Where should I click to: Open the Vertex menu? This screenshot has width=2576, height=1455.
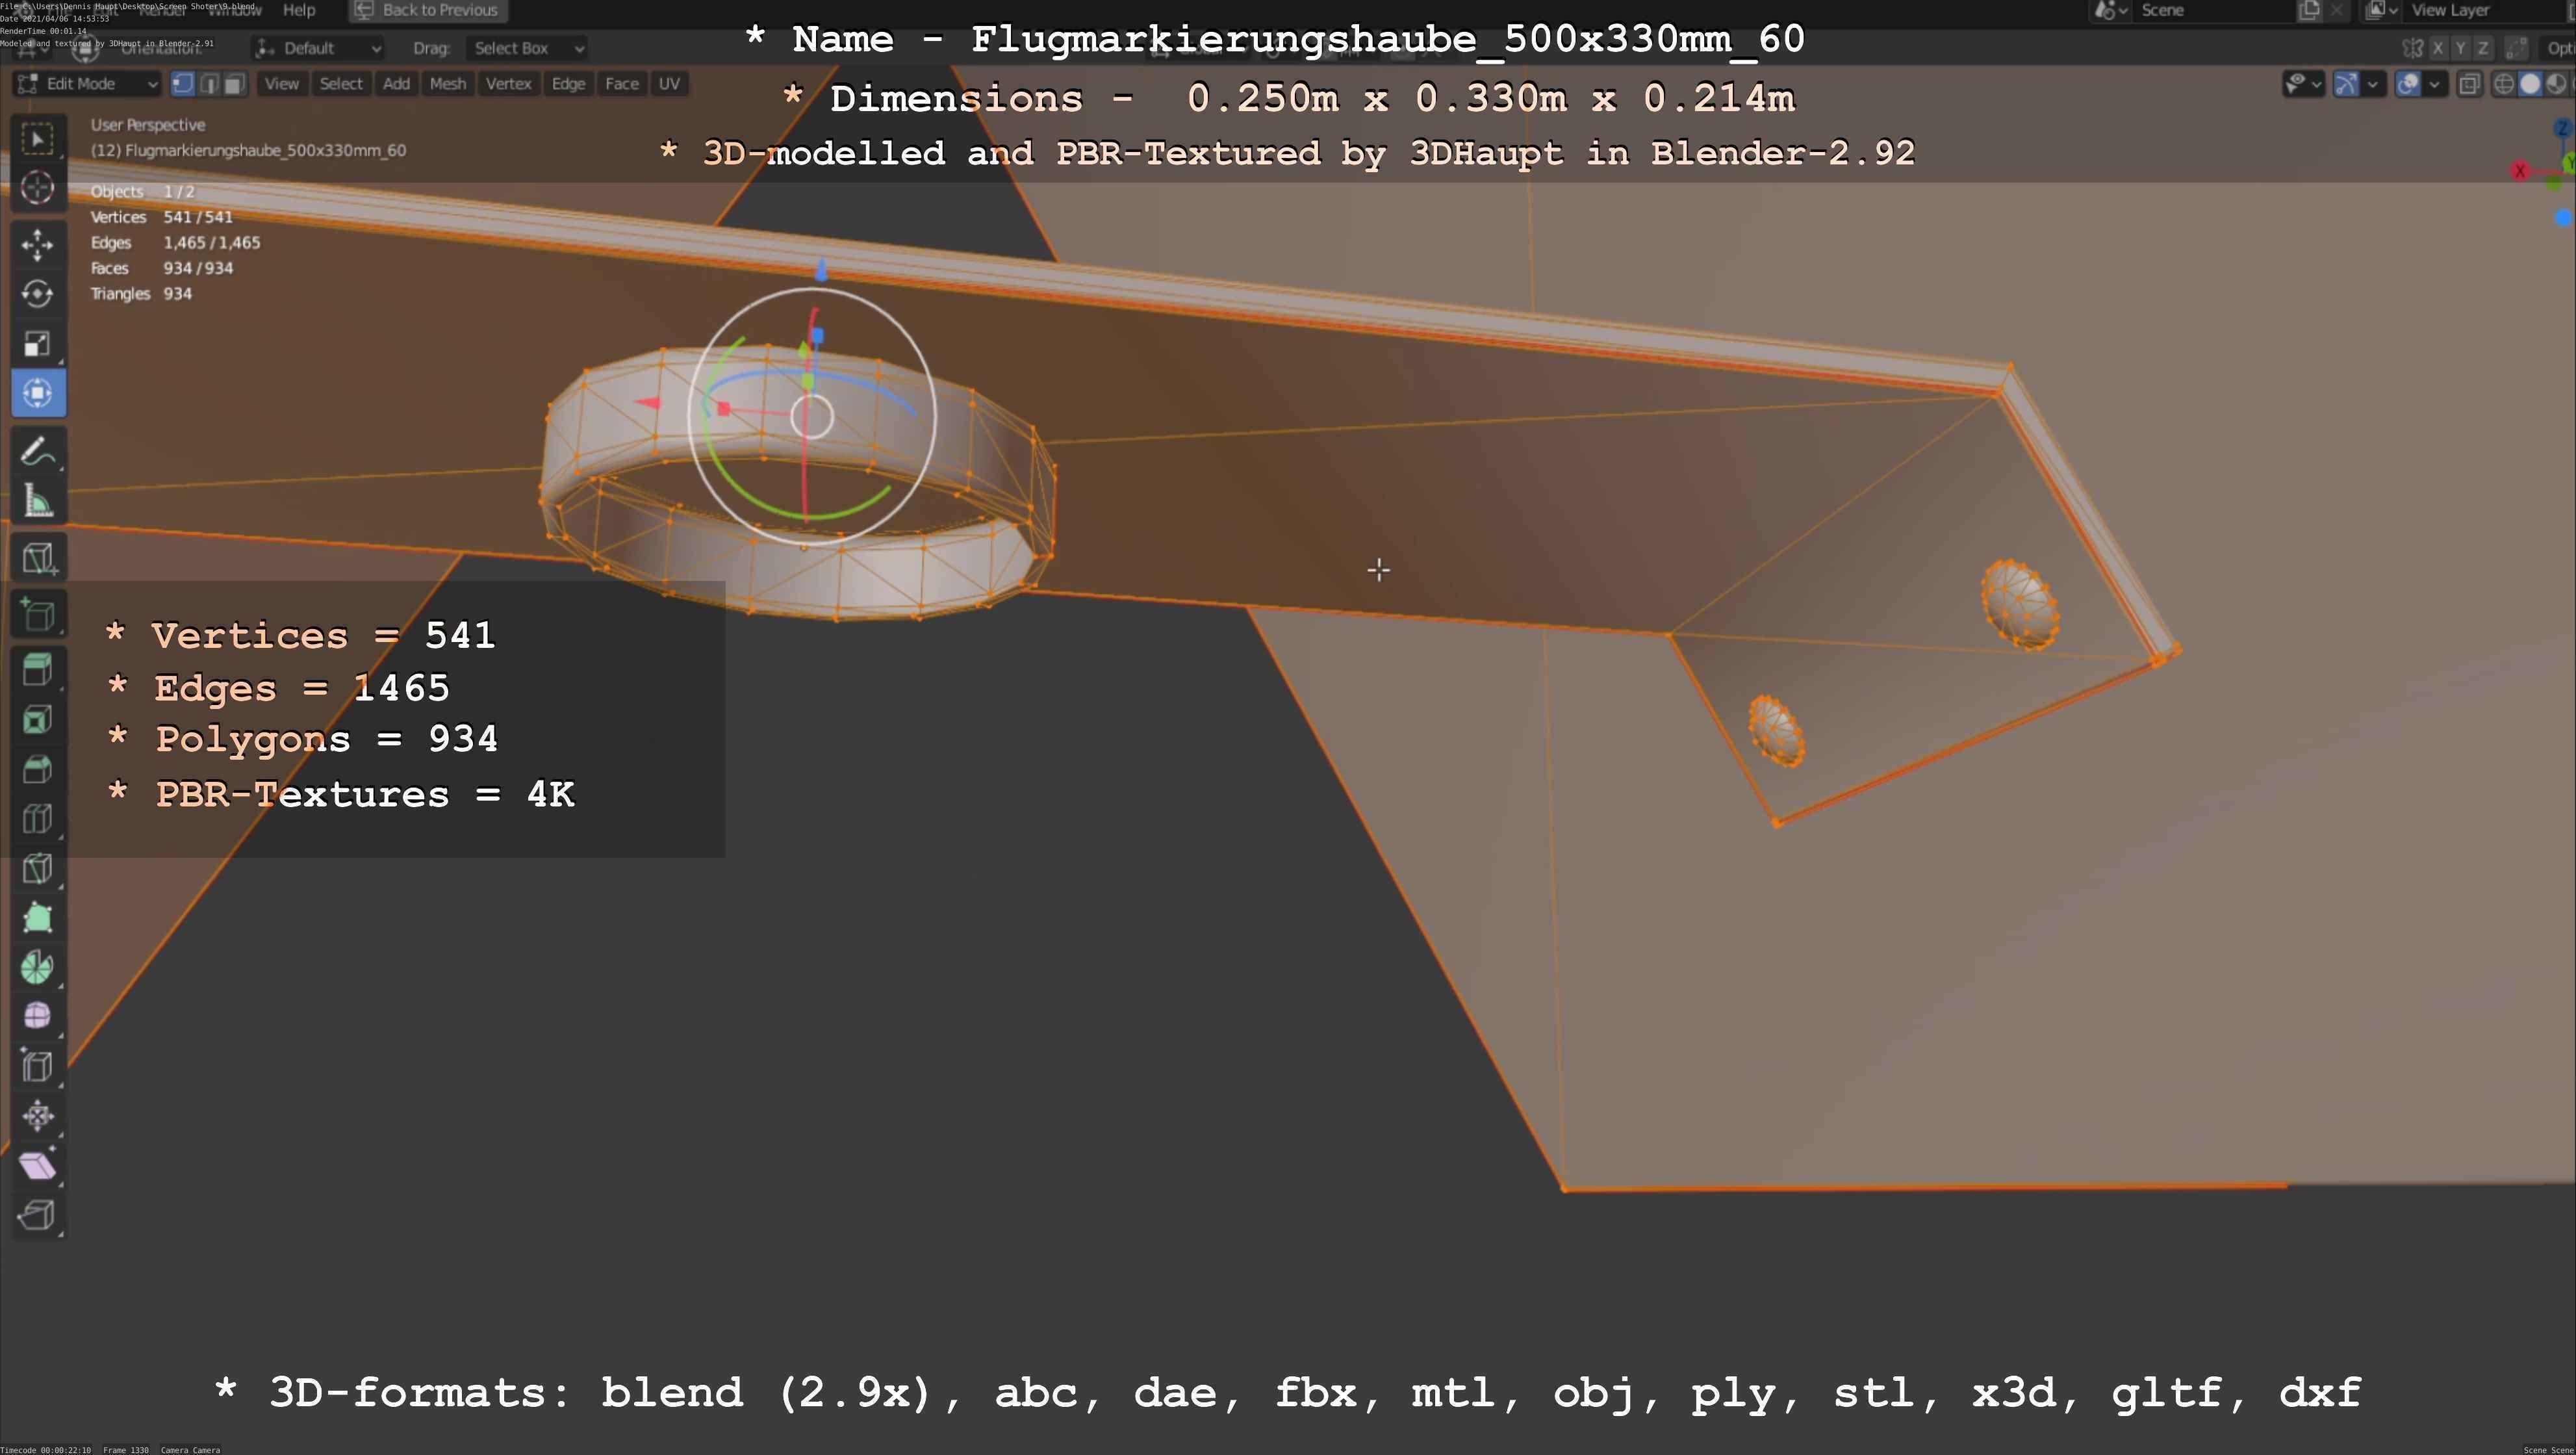508,84
